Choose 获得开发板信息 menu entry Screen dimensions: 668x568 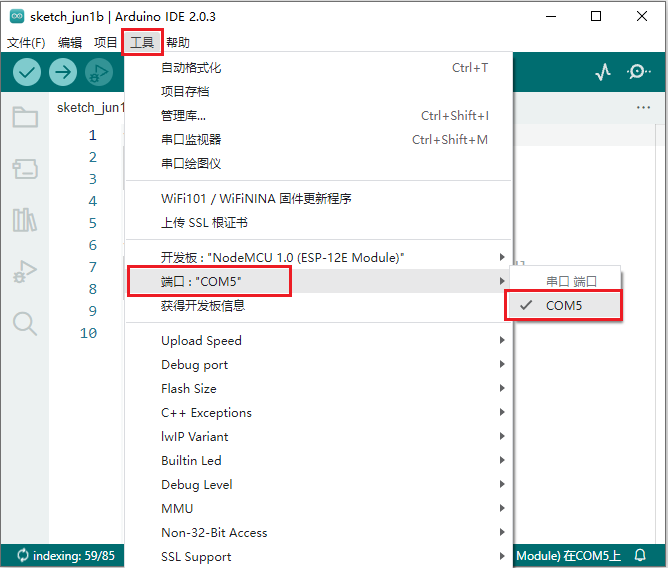click(x=319, y=305)
